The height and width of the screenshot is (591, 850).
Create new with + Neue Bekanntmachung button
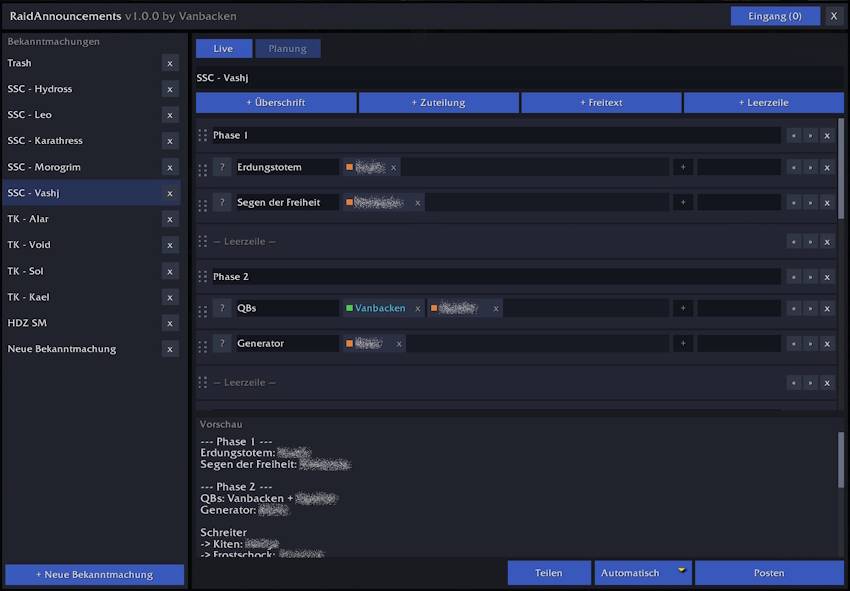pos(94,574)
